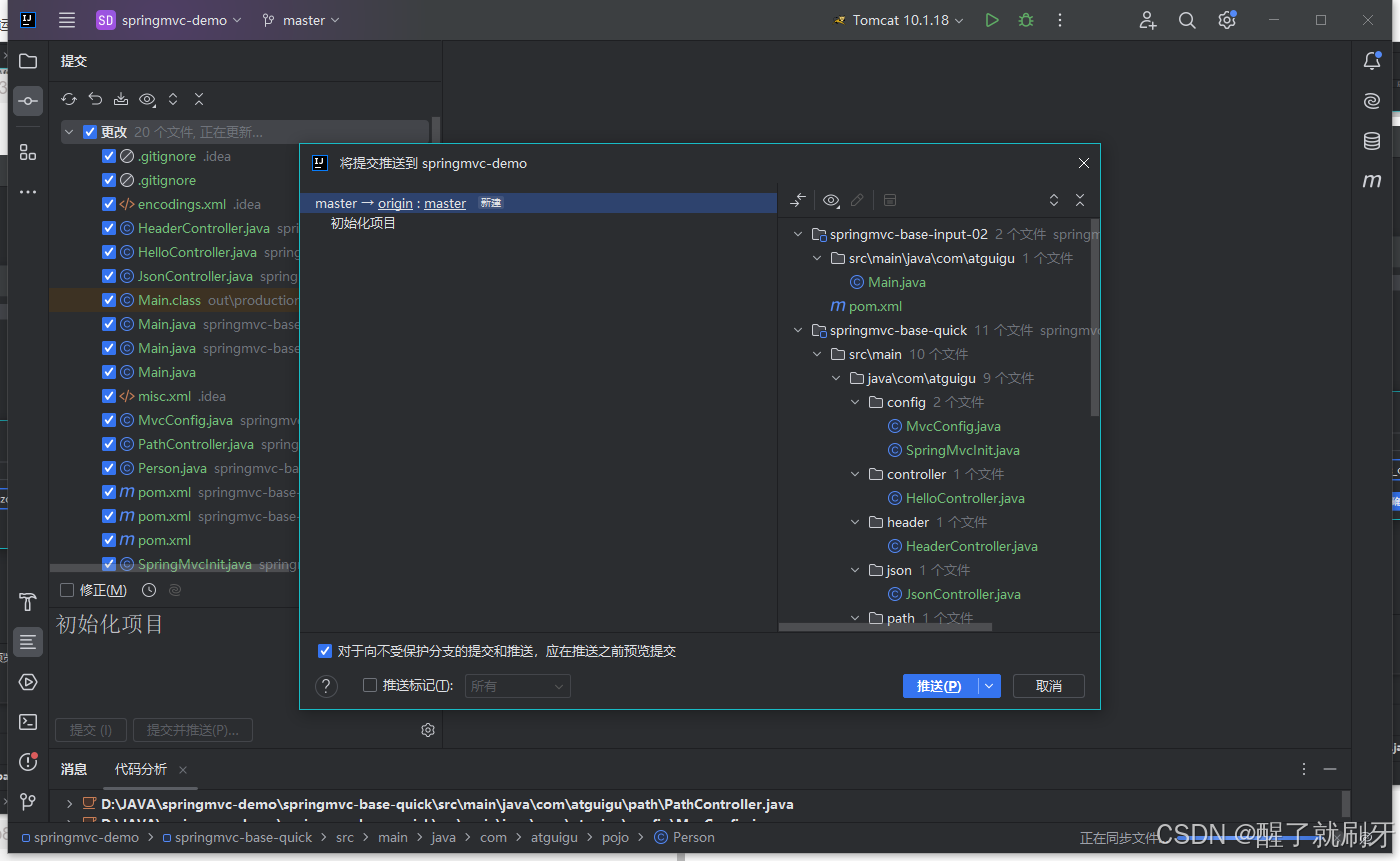Collapse the springmvc-base-input-02 tree node

(x=798, y=234)
